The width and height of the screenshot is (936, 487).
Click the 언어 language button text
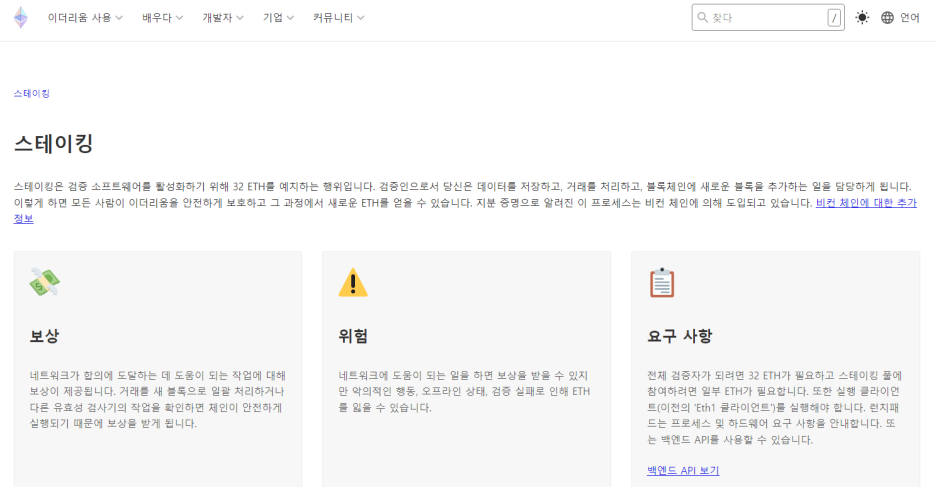pyautogui.click(x=910, y=18)
